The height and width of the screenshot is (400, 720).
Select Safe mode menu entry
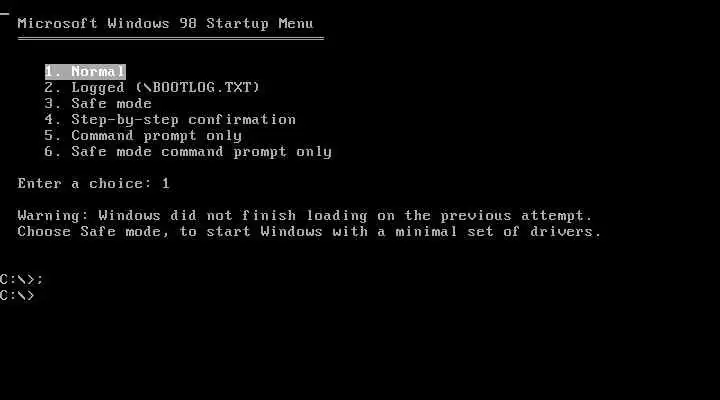98,103
